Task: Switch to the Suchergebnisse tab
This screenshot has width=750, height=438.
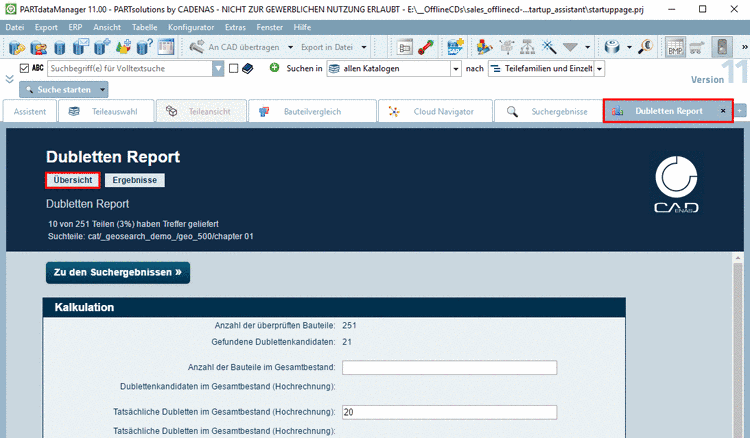Action: click(x=548, y=111)
